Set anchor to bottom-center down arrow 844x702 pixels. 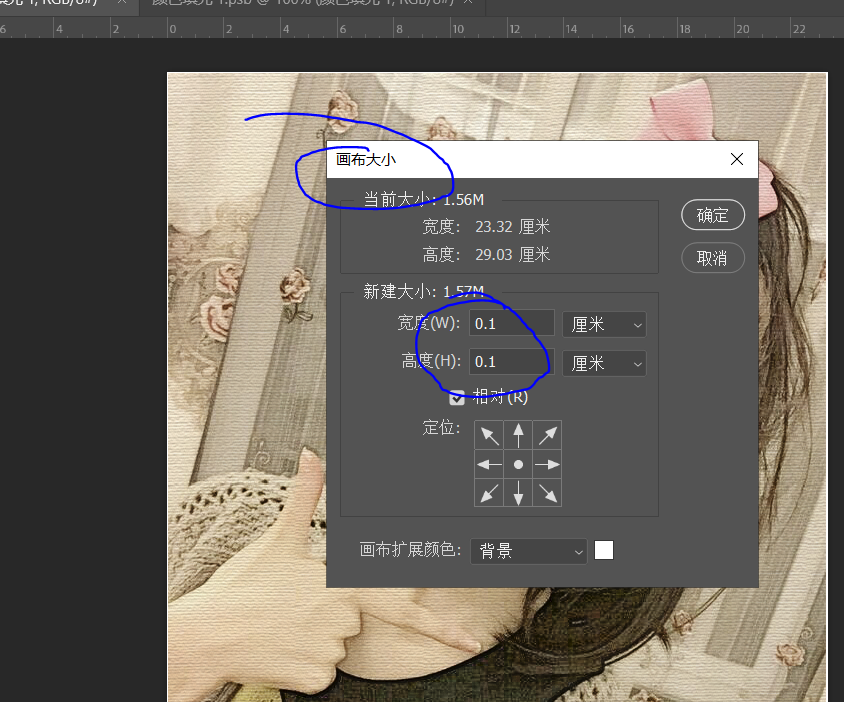(x=518, y=493)
